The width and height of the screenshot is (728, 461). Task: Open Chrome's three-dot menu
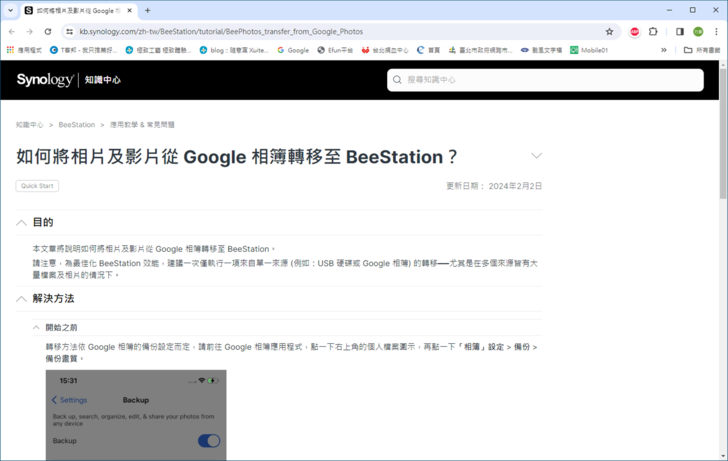pyautogui.click(x=716, y=32)
